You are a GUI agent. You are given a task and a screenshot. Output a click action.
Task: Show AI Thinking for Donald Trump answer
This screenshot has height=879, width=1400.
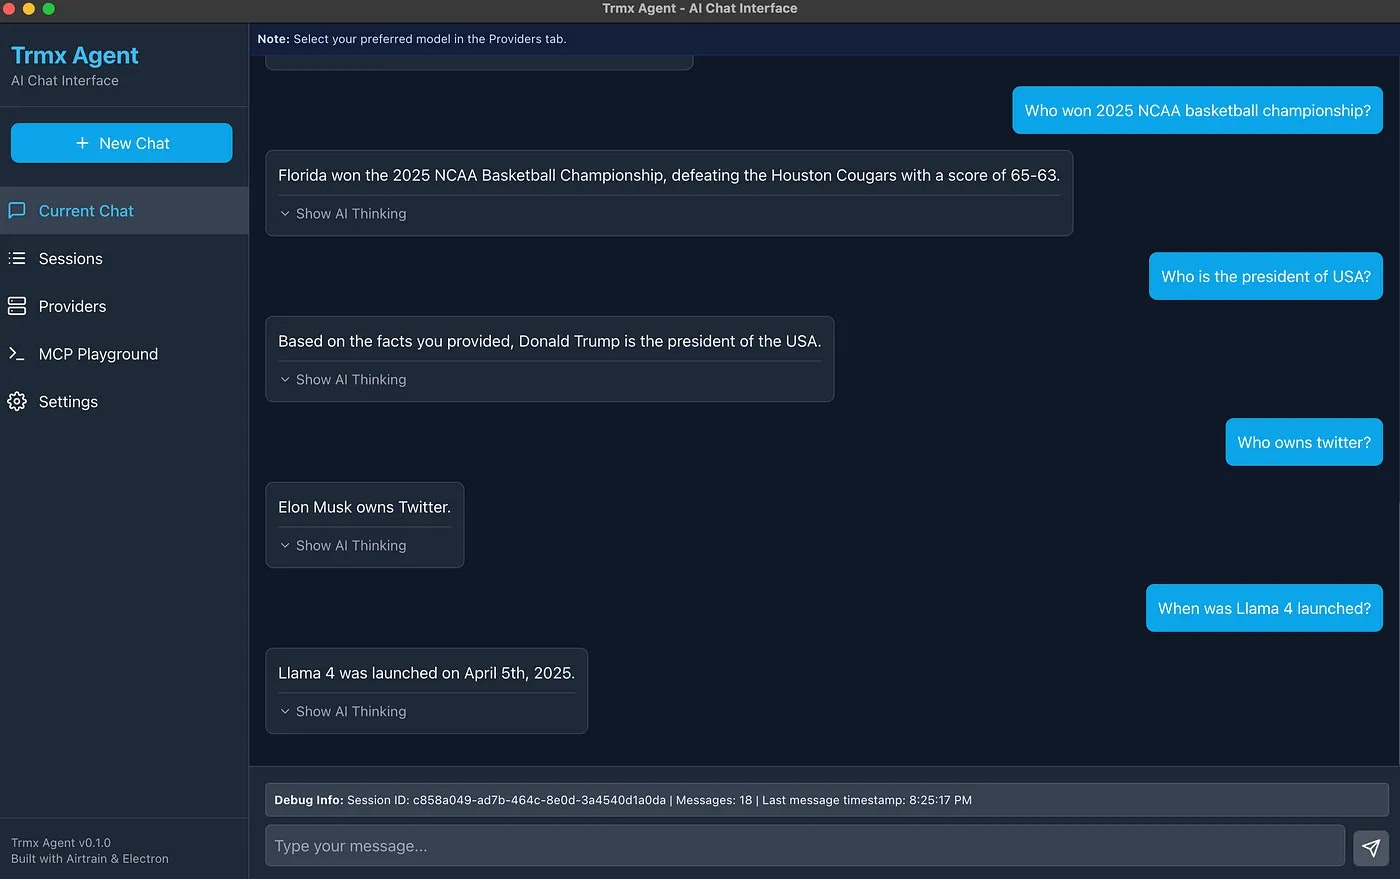pyautogui.click(x=343, y=380)
